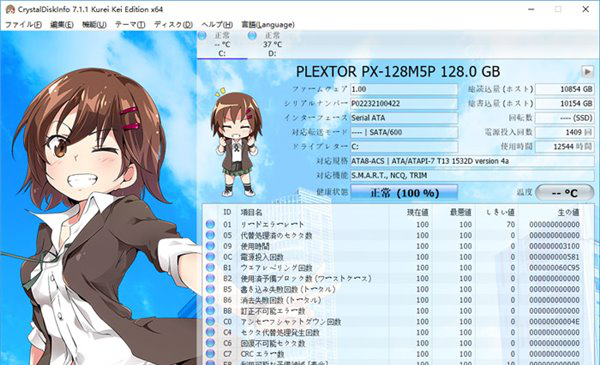Click the status orb for attribute B5

tap(210, 289)
